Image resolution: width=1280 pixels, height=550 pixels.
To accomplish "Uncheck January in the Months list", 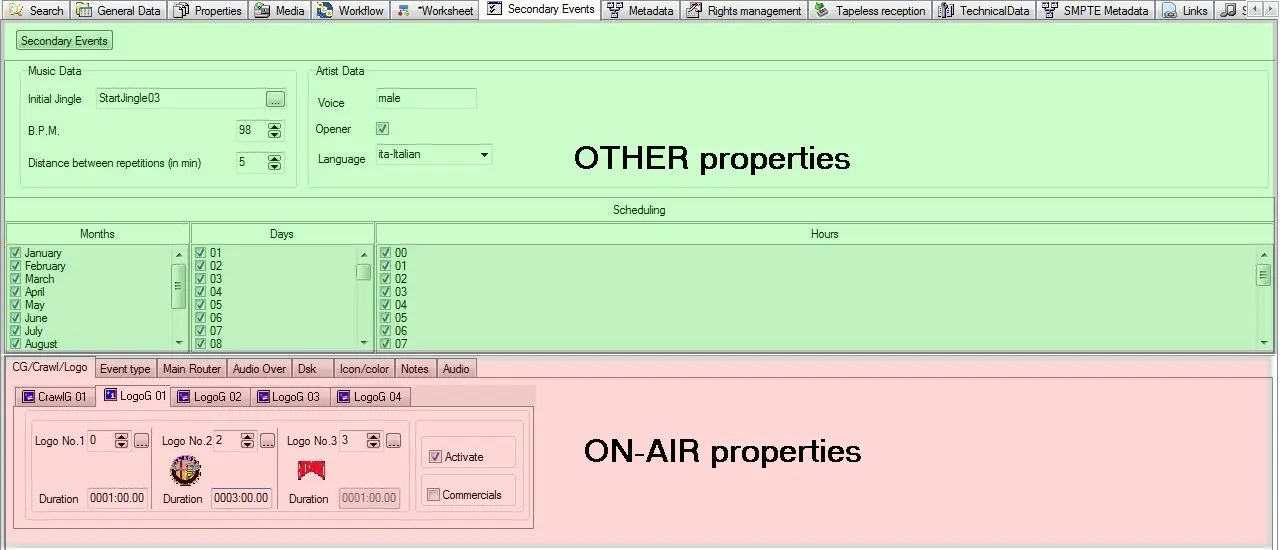I will 15,253.
